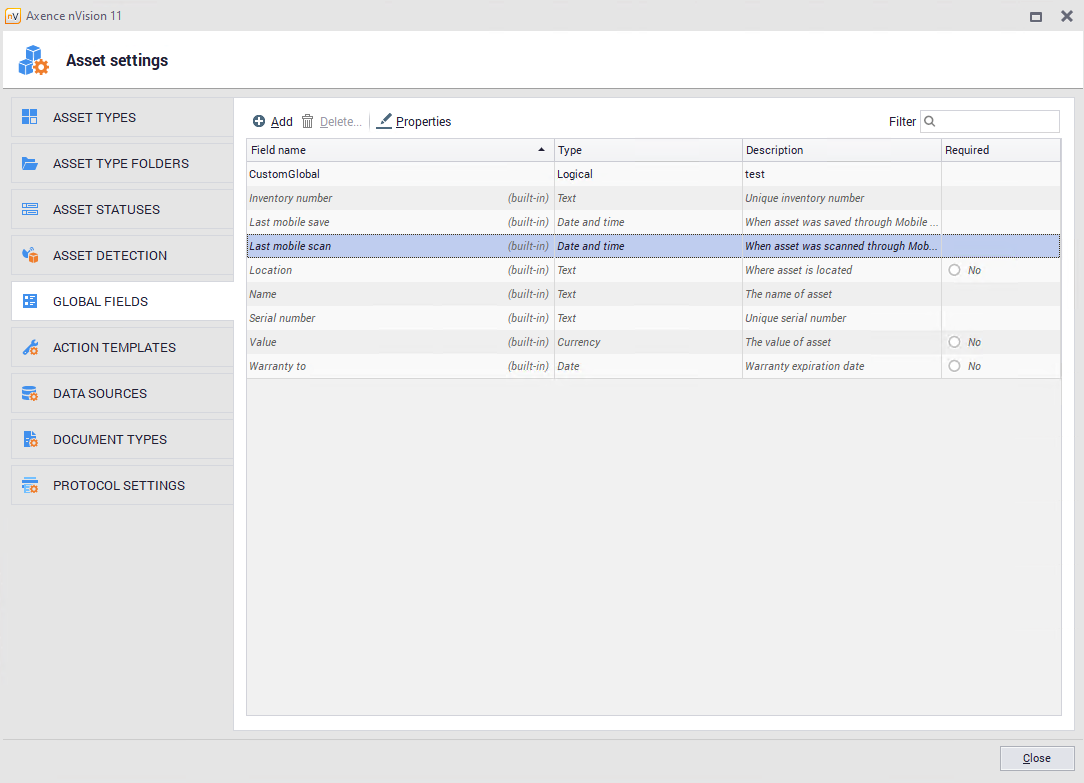Toggle Required radio for Value field
1084x783 pixels.
coord(954,342)
